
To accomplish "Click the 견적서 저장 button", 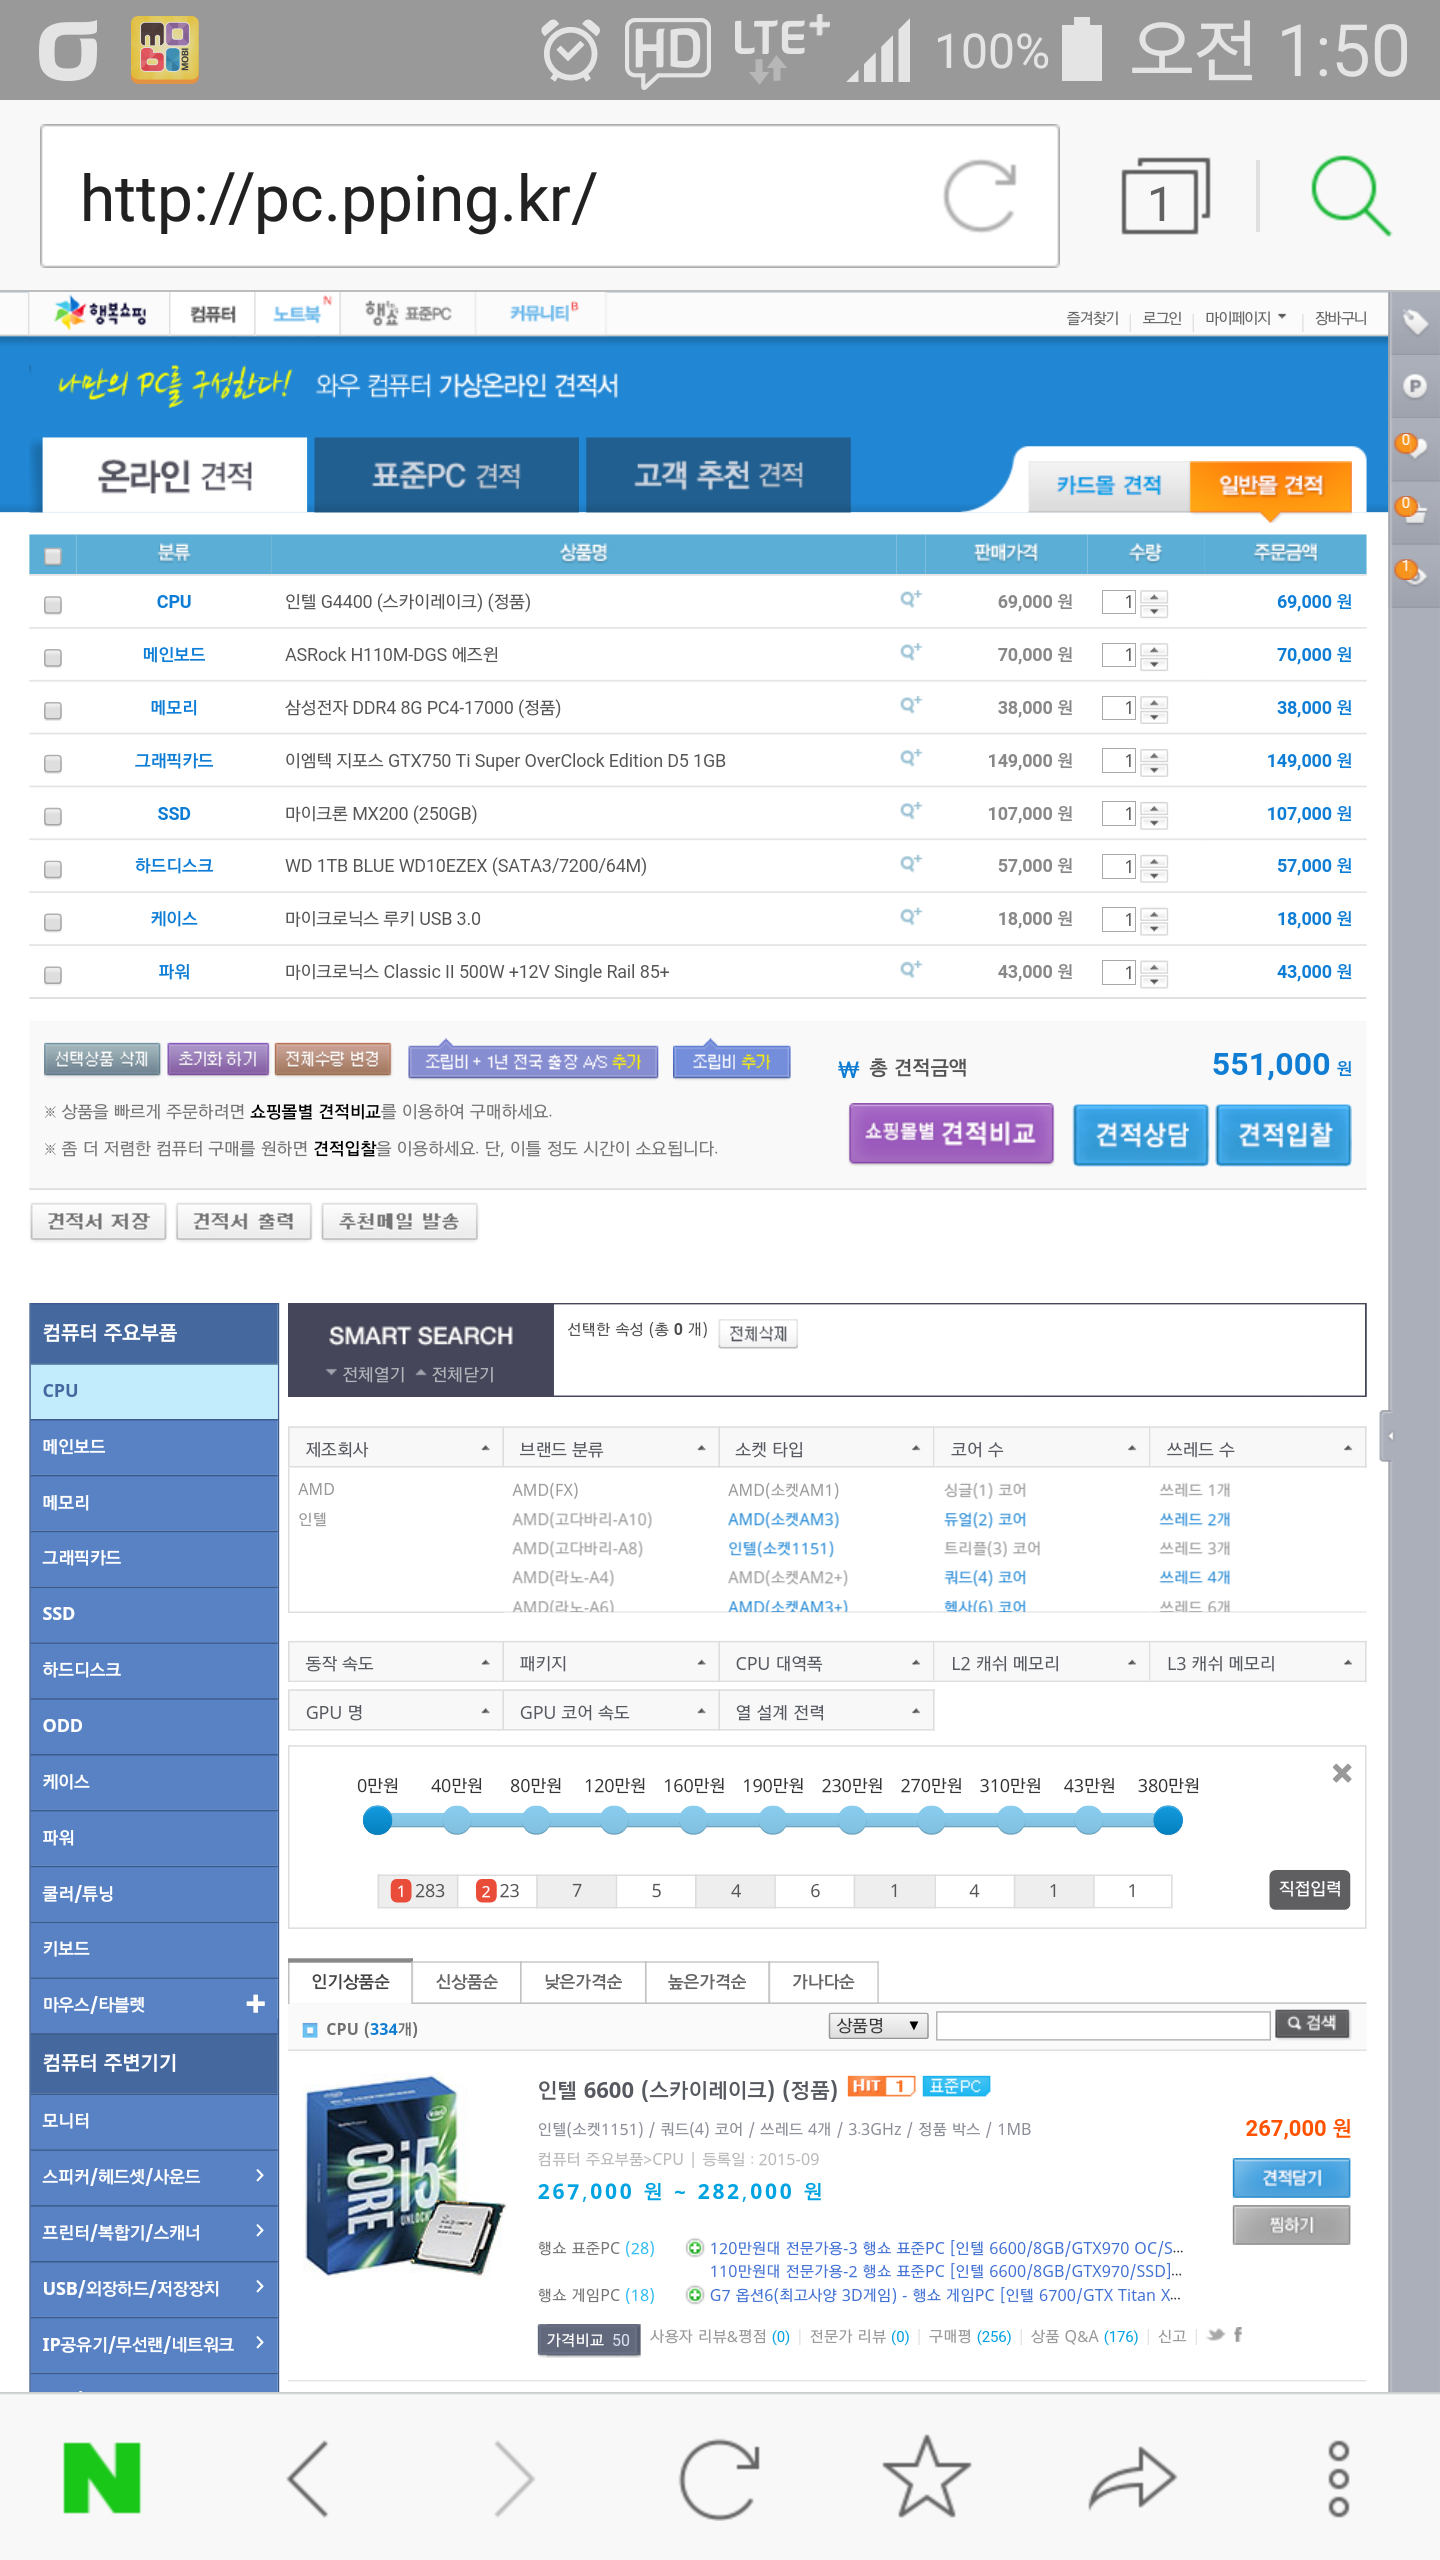I will click(x=98, y=1222).
